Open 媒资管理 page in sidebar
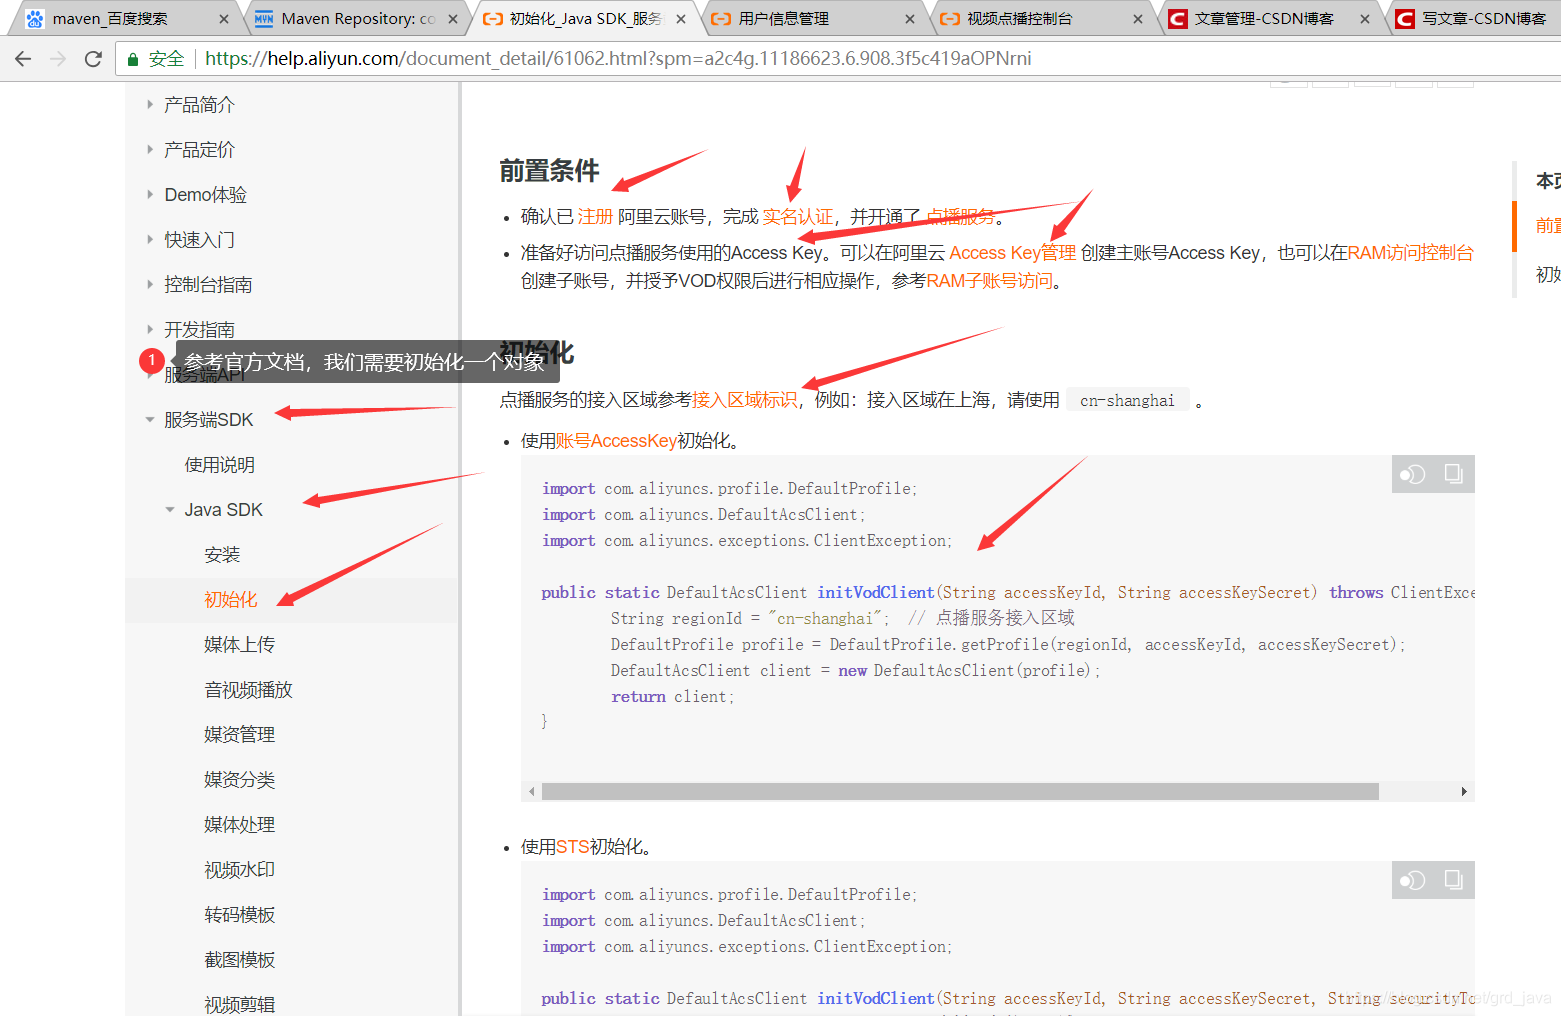Image resolution: width=1561 pixels, height=1016 pixels. click(239, 735)
